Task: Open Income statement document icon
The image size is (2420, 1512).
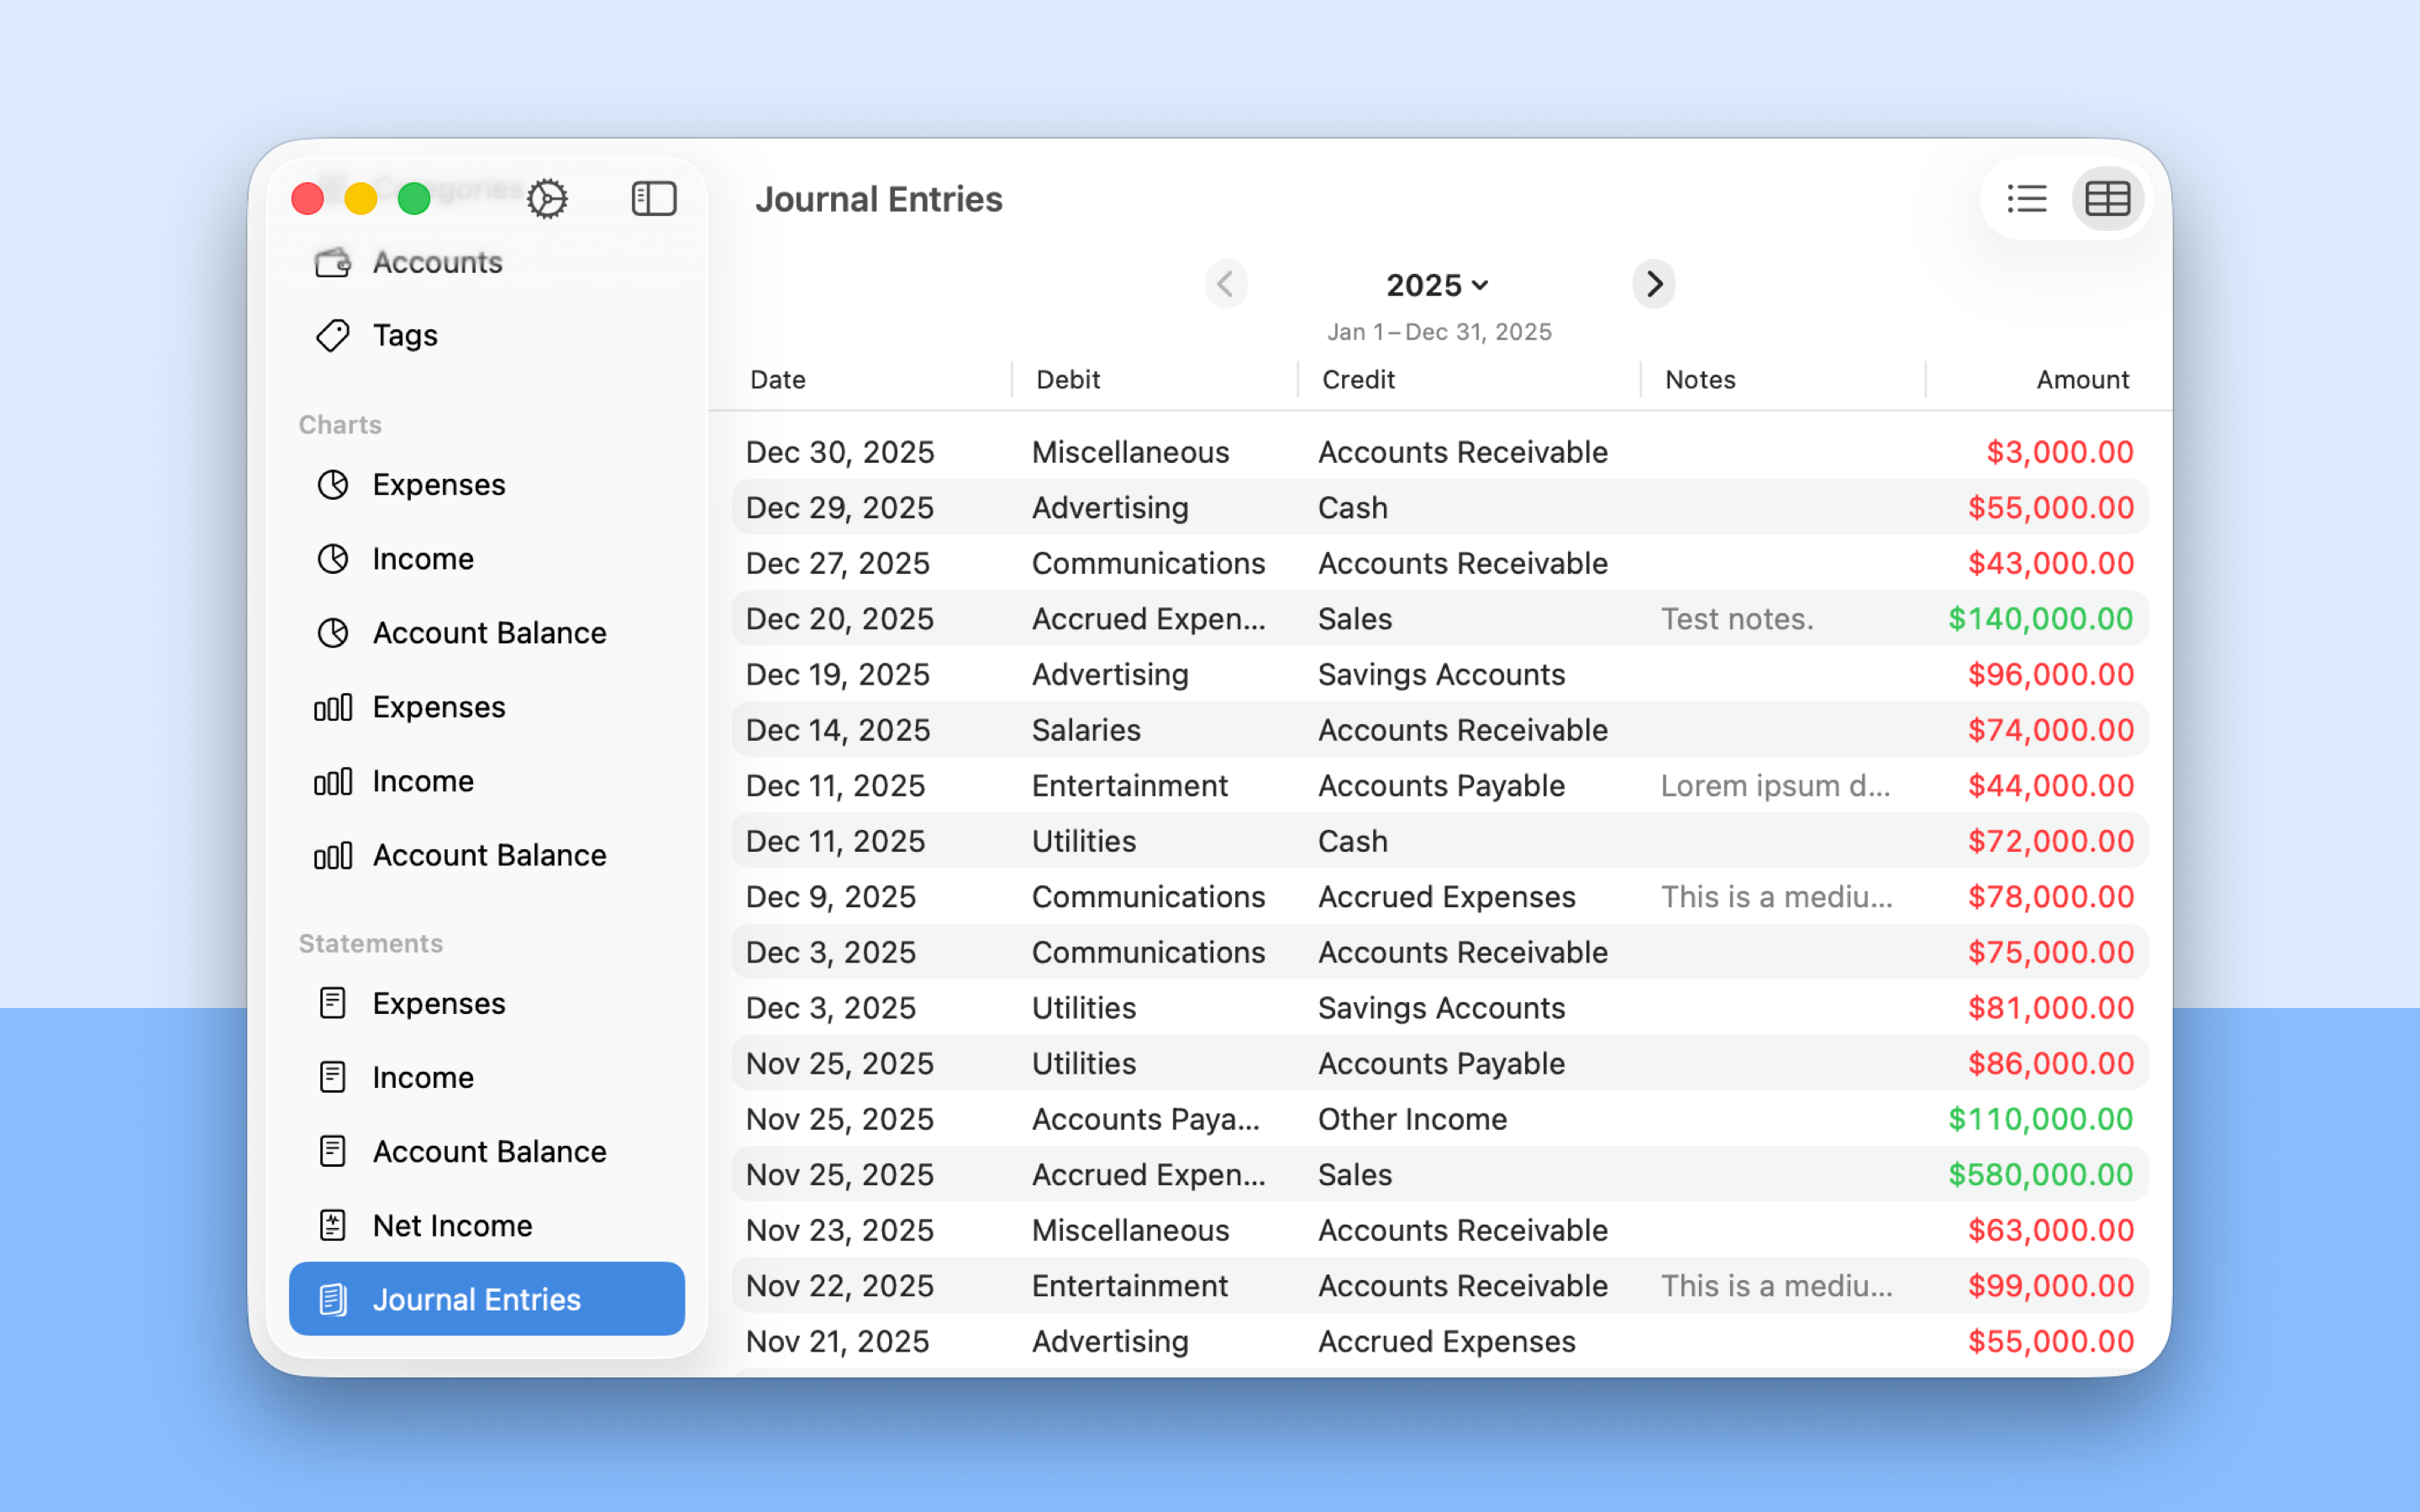Action: click(333, 1077)
